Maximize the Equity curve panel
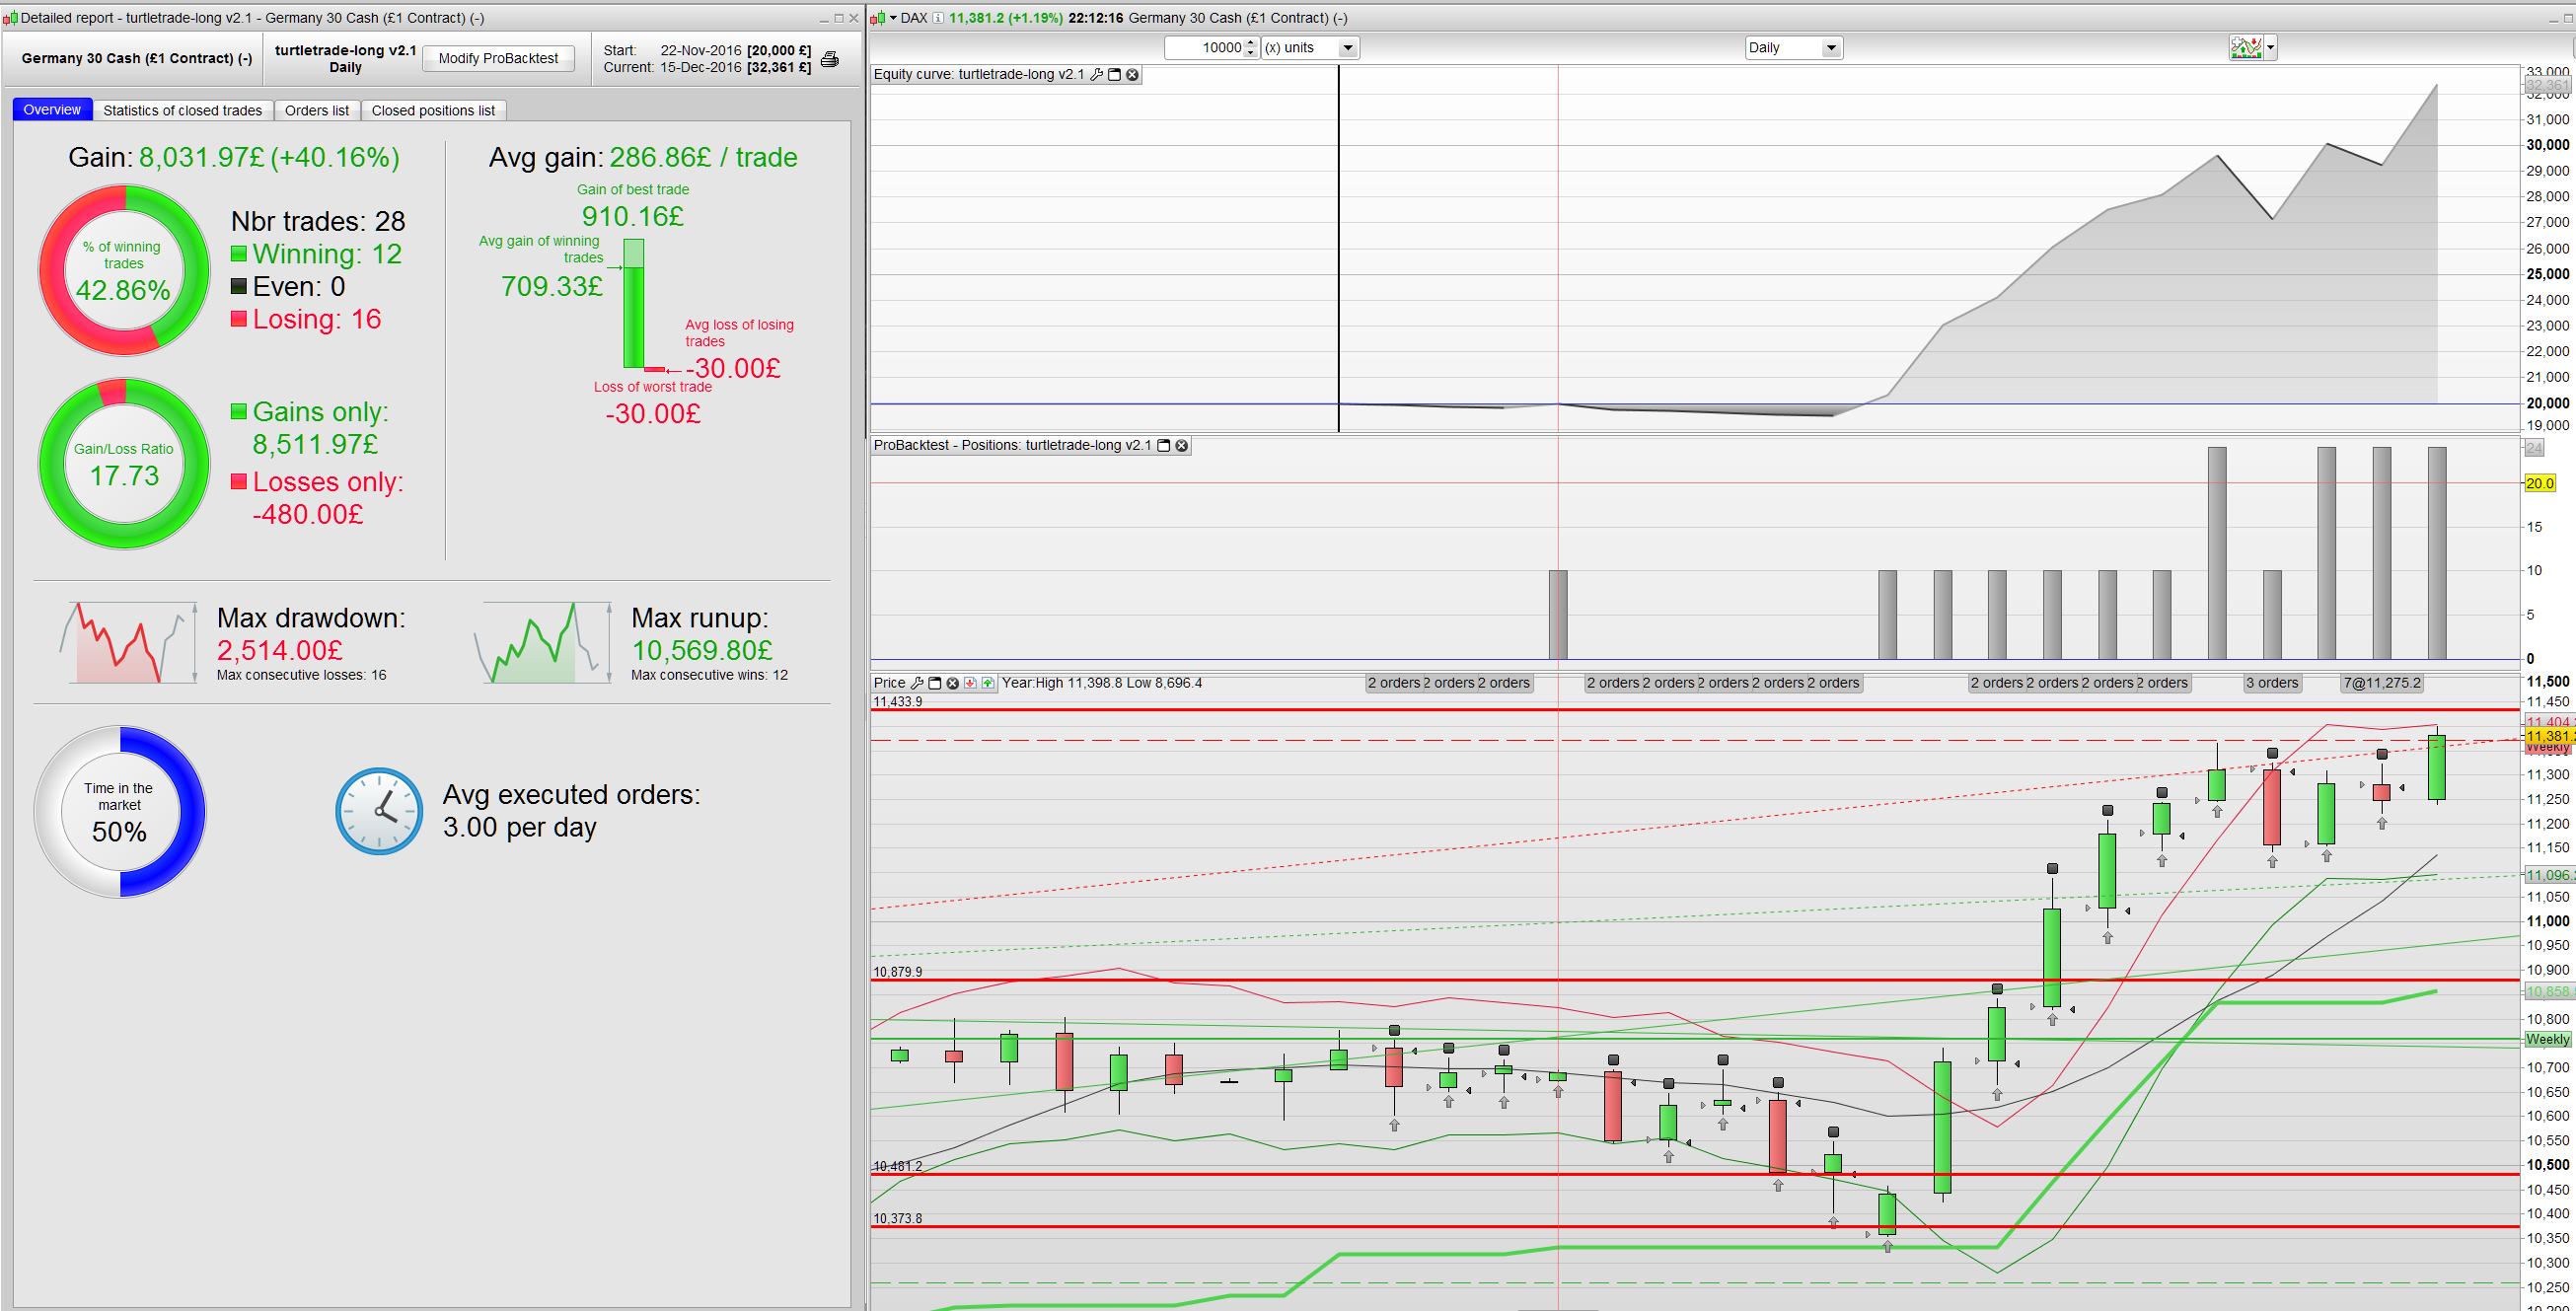This screenshot has height=1311, width=2576. tap(1114, 75)
